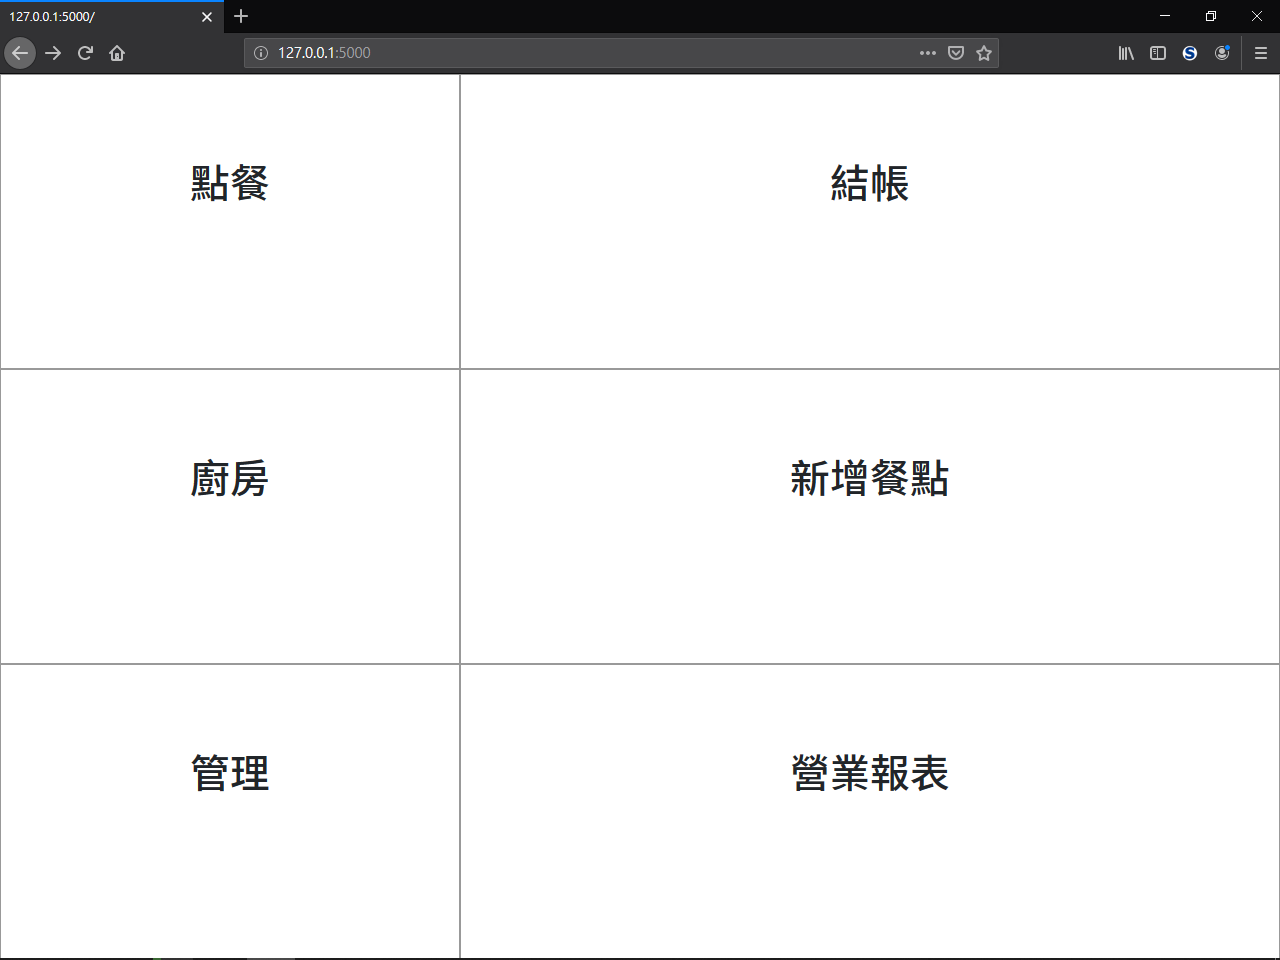Image resolution: width=1280 pixels, height=960 pixels.
Task: Bookmark this page with the star
Action: pos(984,53)
